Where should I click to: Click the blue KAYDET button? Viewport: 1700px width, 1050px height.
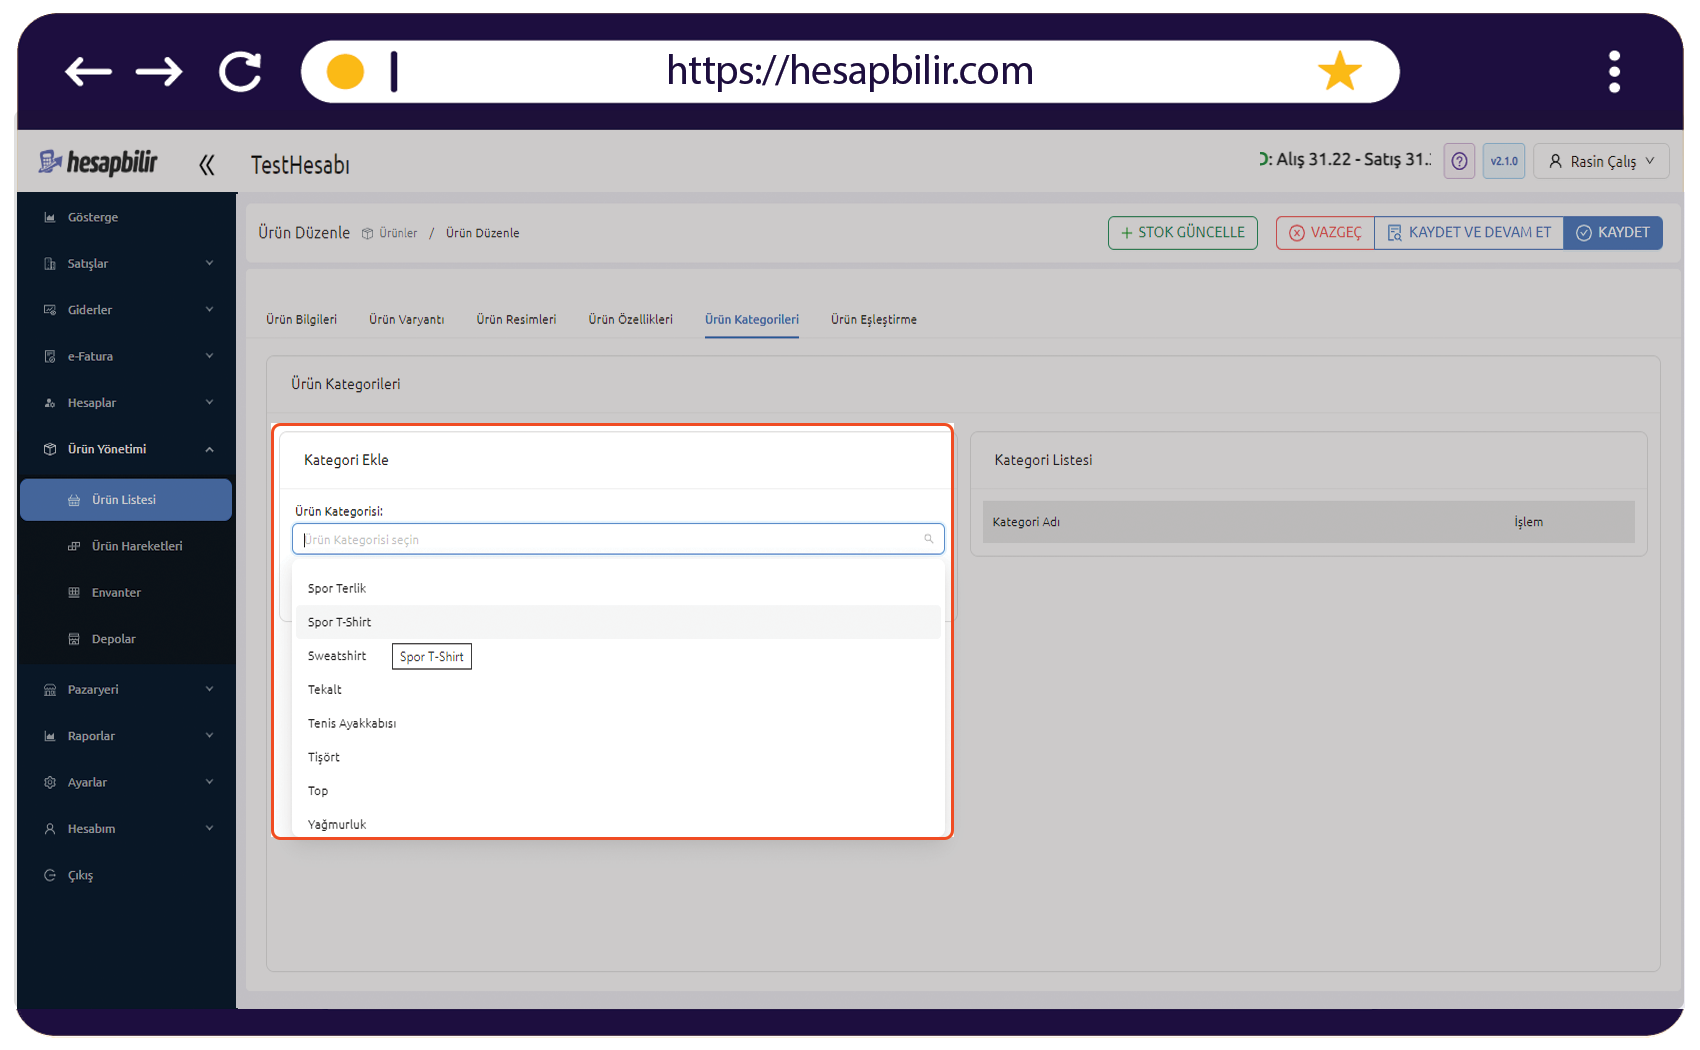[x=1613, y=233]
